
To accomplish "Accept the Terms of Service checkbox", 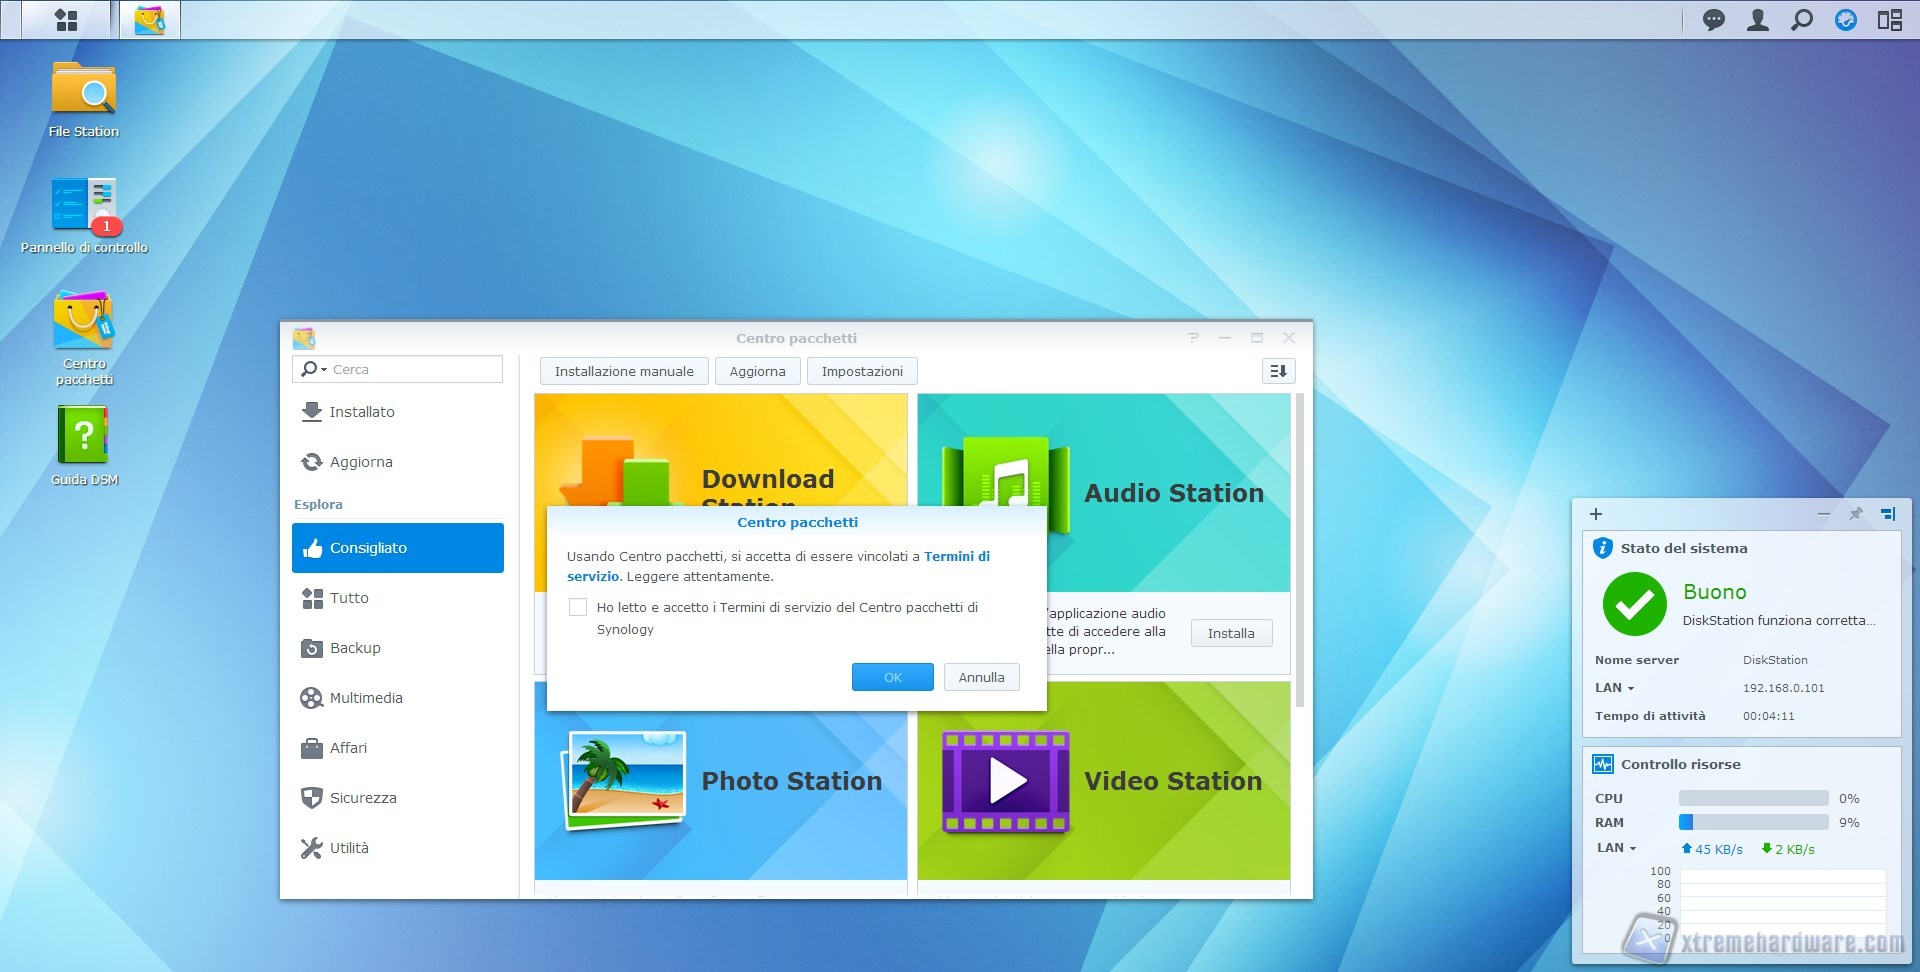I will click(578, 607).
